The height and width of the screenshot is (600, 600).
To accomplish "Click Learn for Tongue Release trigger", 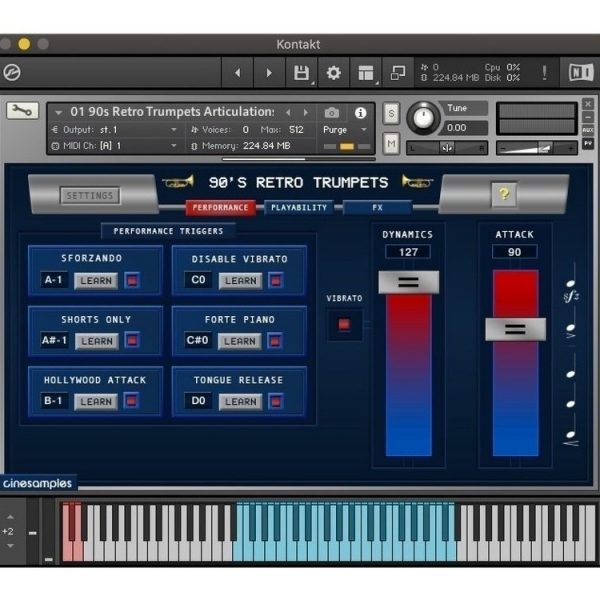I will (240, 401).
